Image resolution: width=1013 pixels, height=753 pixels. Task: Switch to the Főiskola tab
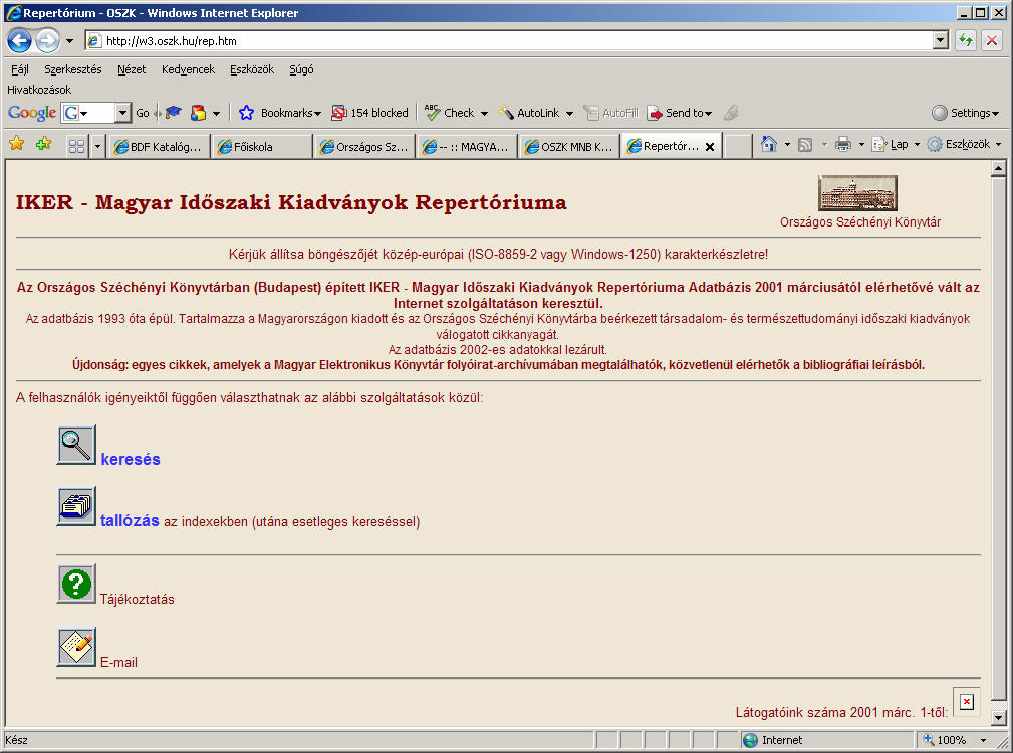[262, 147]
